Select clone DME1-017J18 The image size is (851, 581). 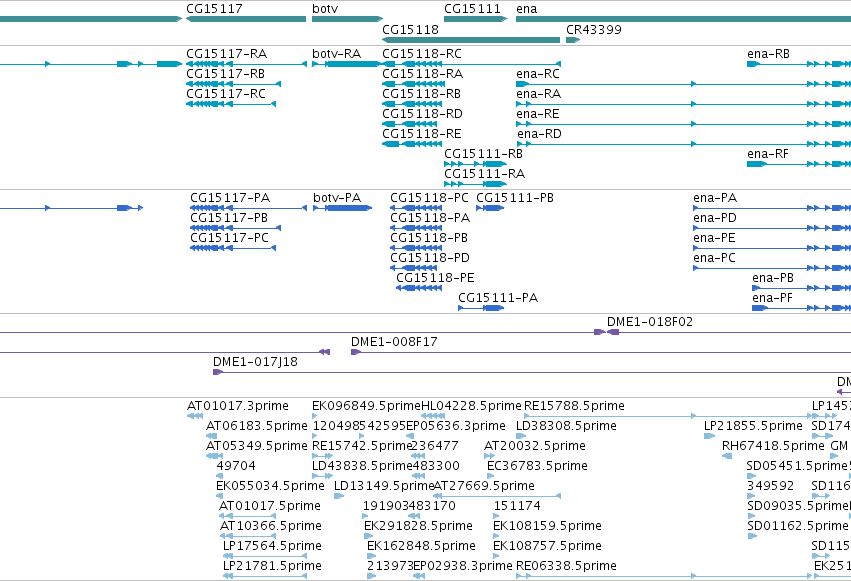click(x=255, y=362)
